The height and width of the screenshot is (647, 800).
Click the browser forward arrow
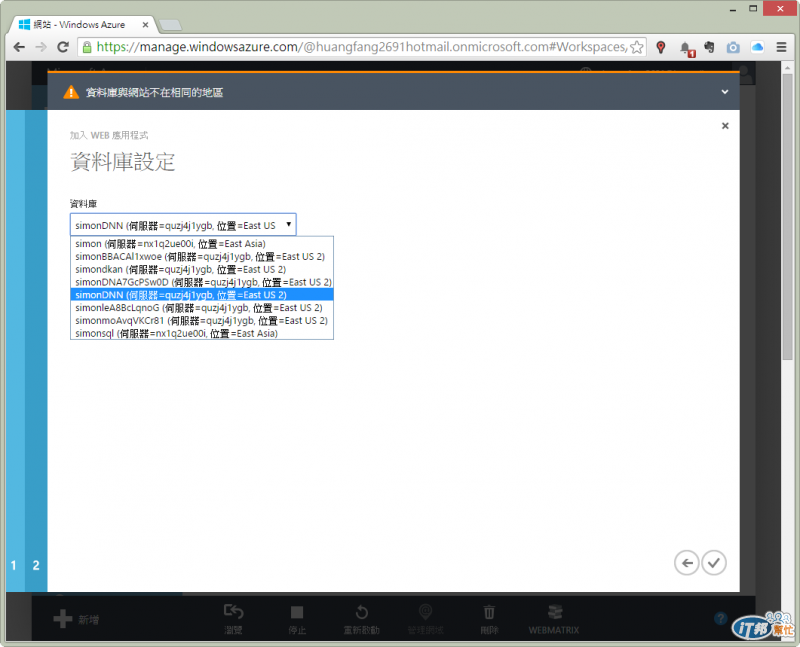click(41, 47)
